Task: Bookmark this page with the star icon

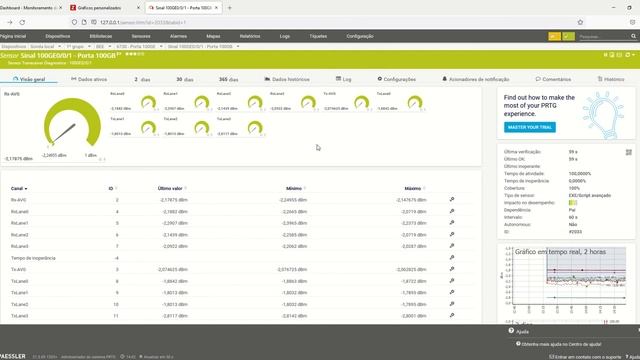Action: (x=580, y=22)
